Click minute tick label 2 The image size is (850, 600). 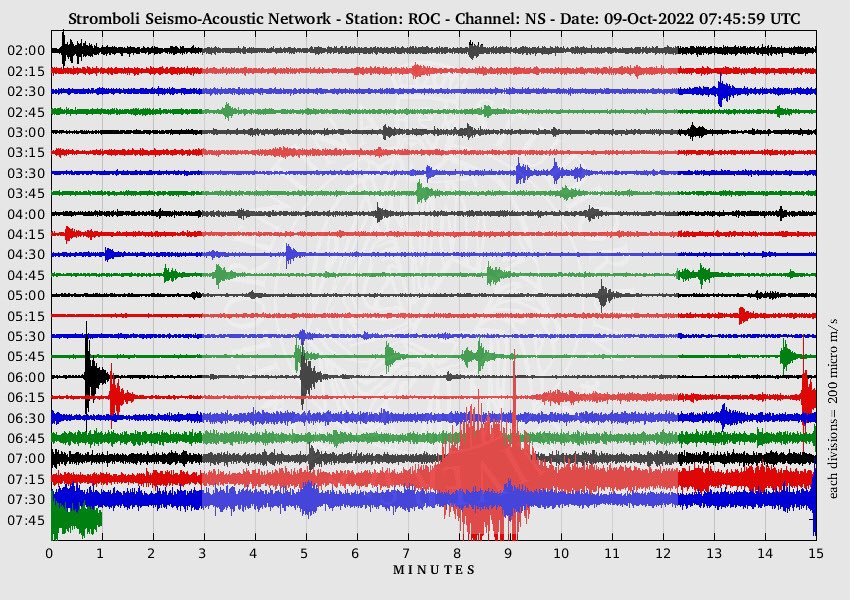(x=151, y=553)
